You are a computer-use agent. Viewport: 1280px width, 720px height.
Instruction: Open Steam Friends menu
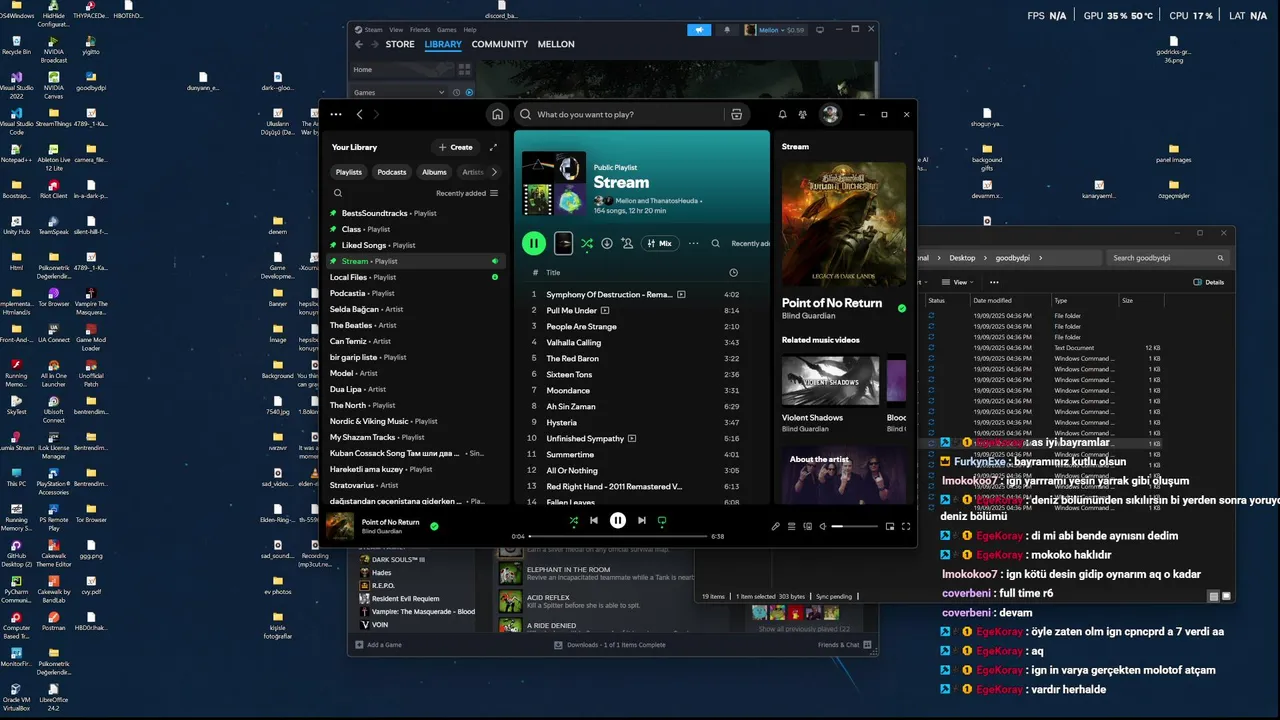tap(420, 30)
